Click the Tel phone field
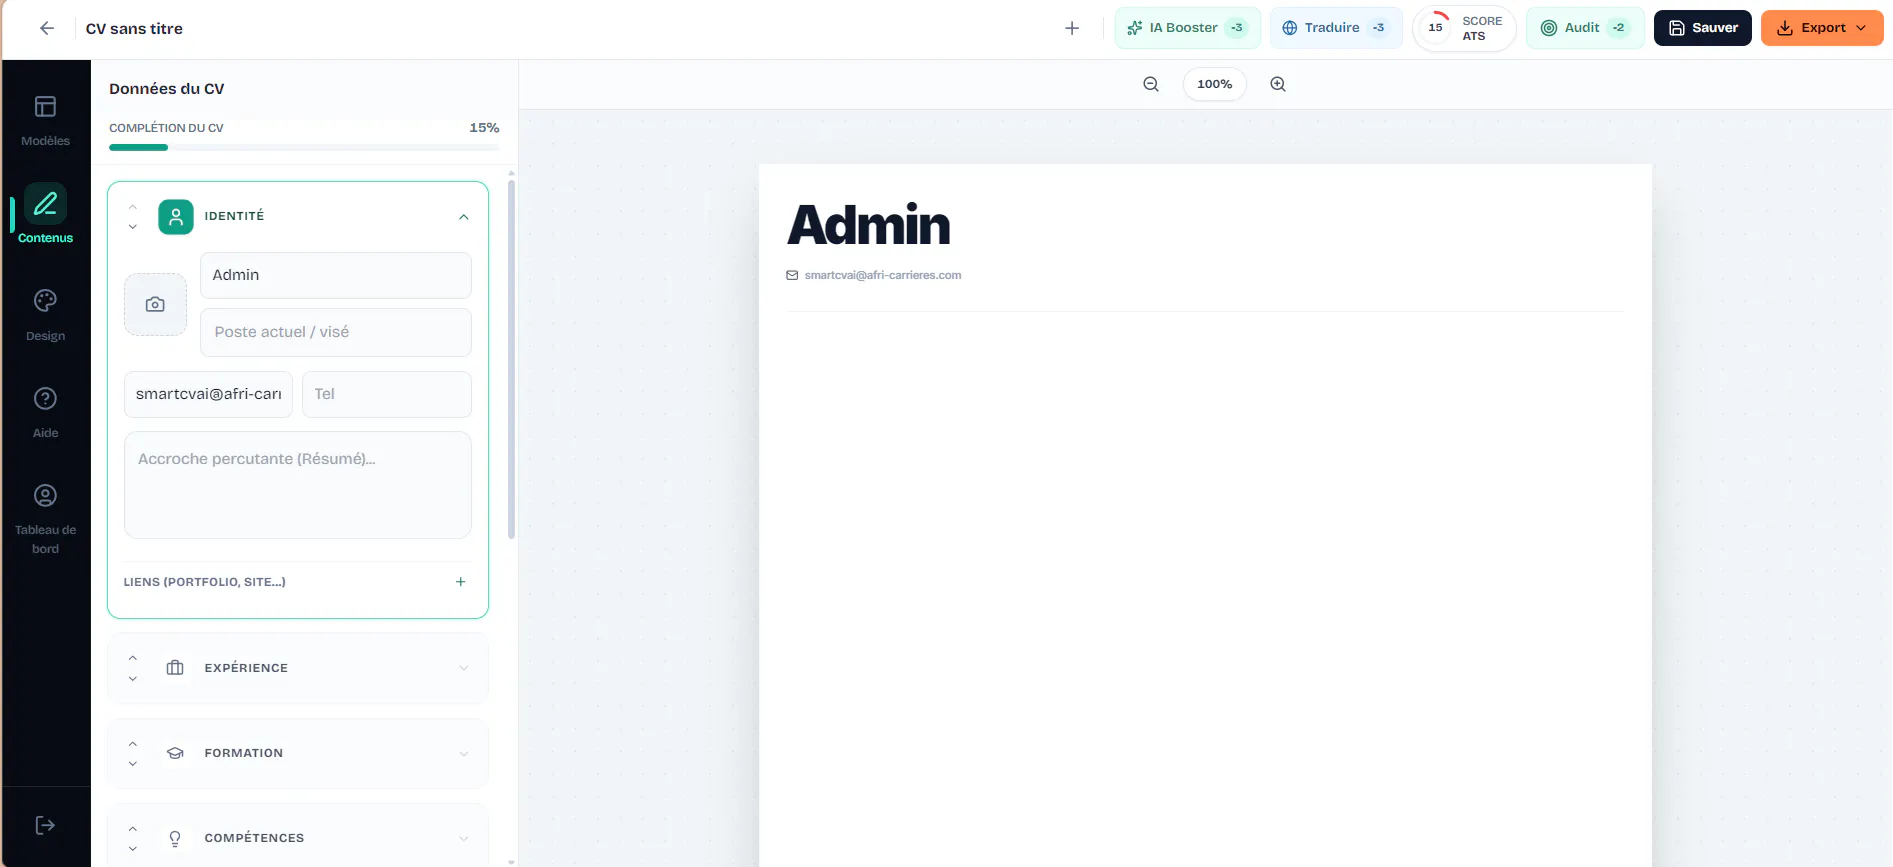Screen dimensions: 1893x867 point(387,394)
